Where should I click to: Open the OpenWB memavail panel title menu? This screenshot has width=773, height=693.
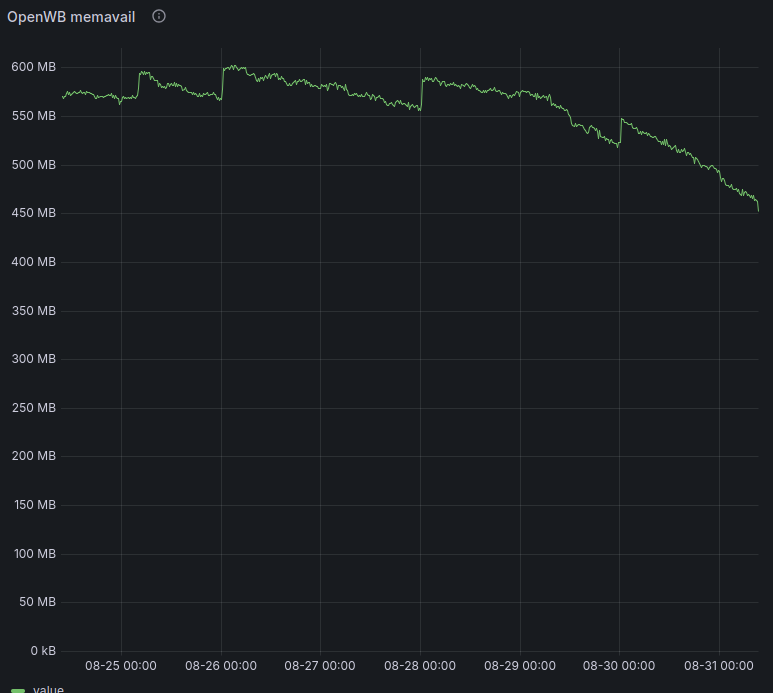tap(71, 17)
